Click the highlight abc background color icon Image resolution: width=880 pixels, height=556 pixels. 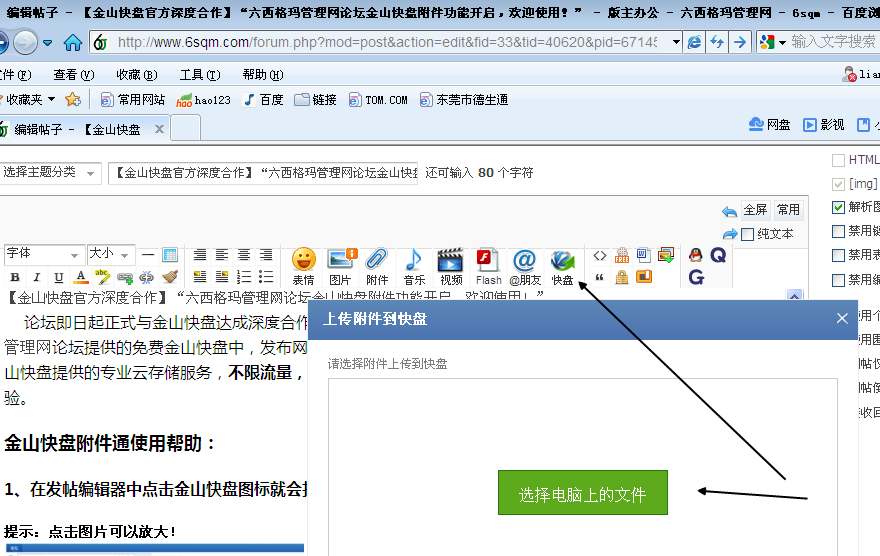coord(102,277)
